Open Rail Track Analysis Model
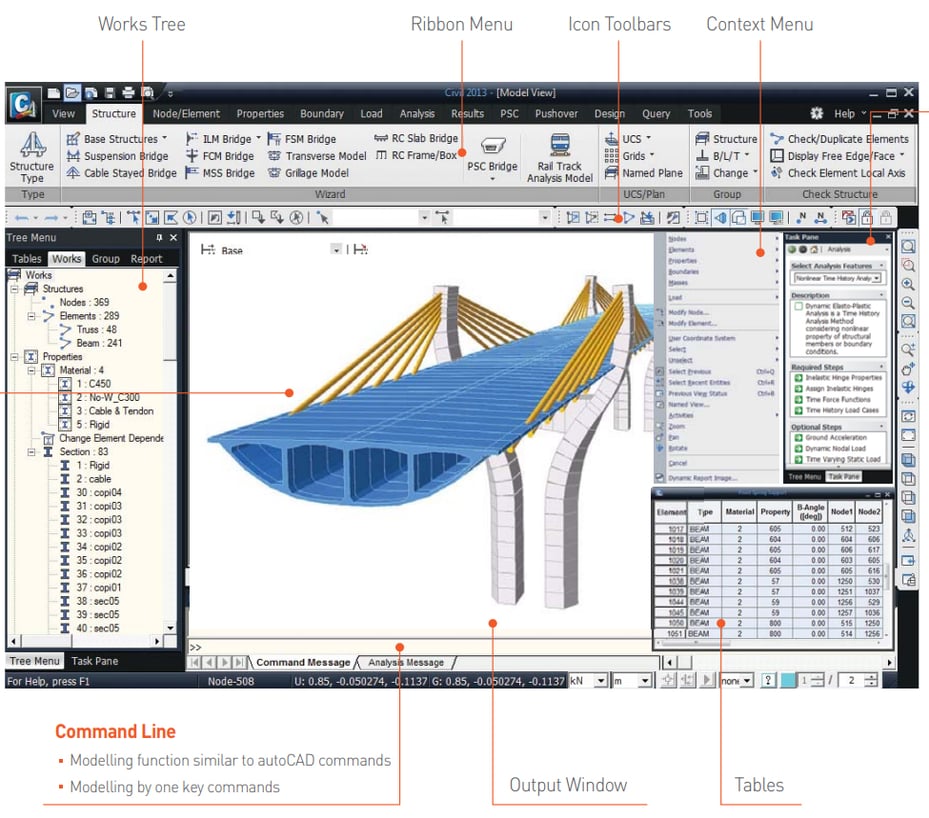Viewport: 929px width, 818px height. 560,158
